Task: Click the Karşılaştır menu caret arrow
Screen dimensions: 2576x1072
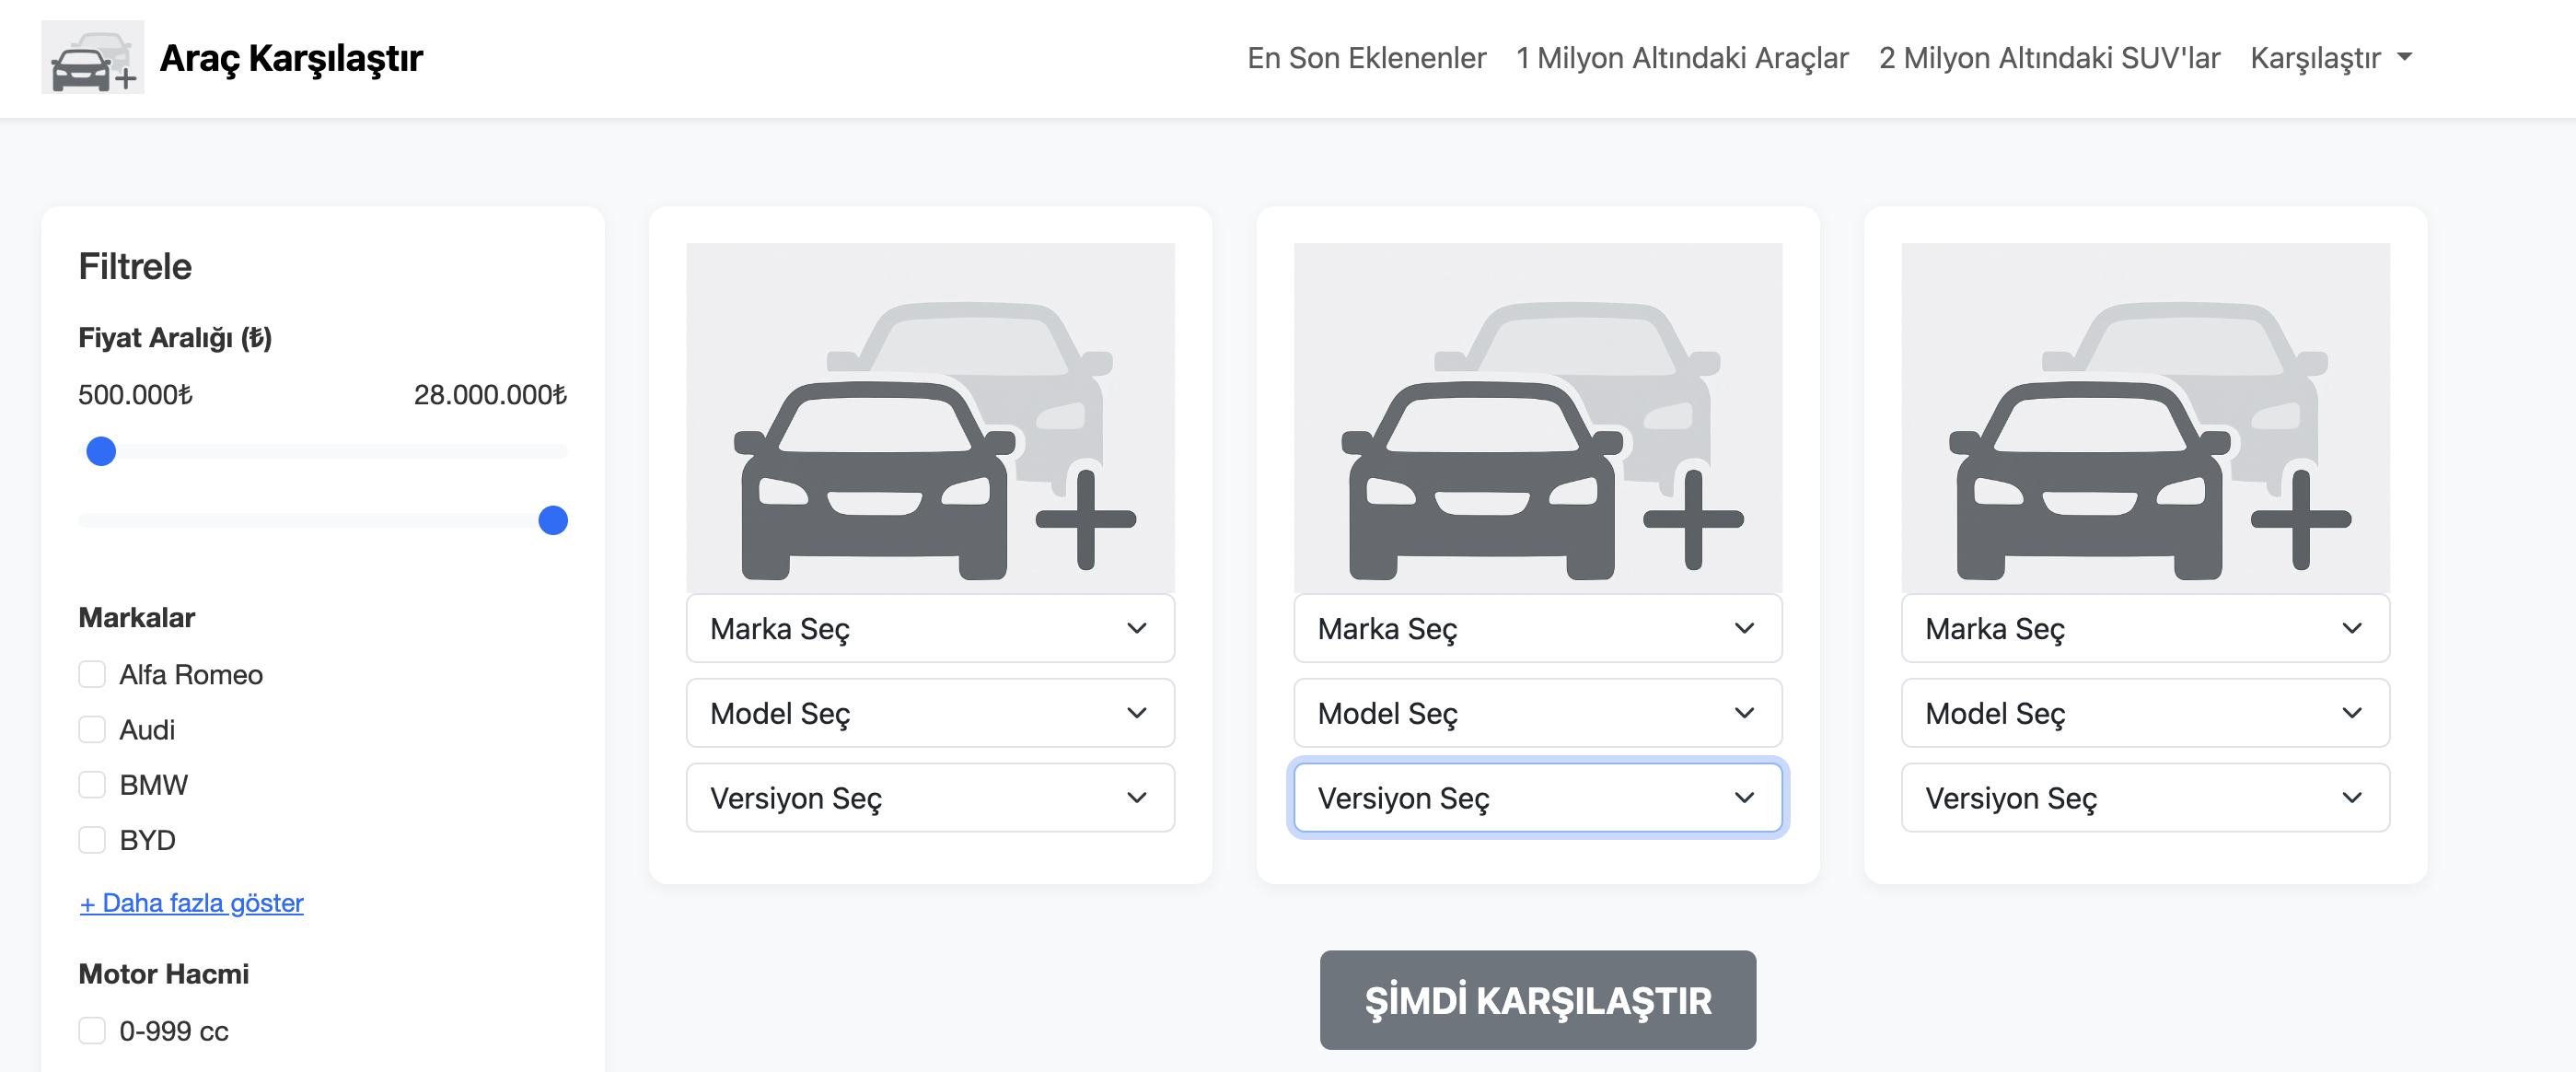Action: 2405,57
